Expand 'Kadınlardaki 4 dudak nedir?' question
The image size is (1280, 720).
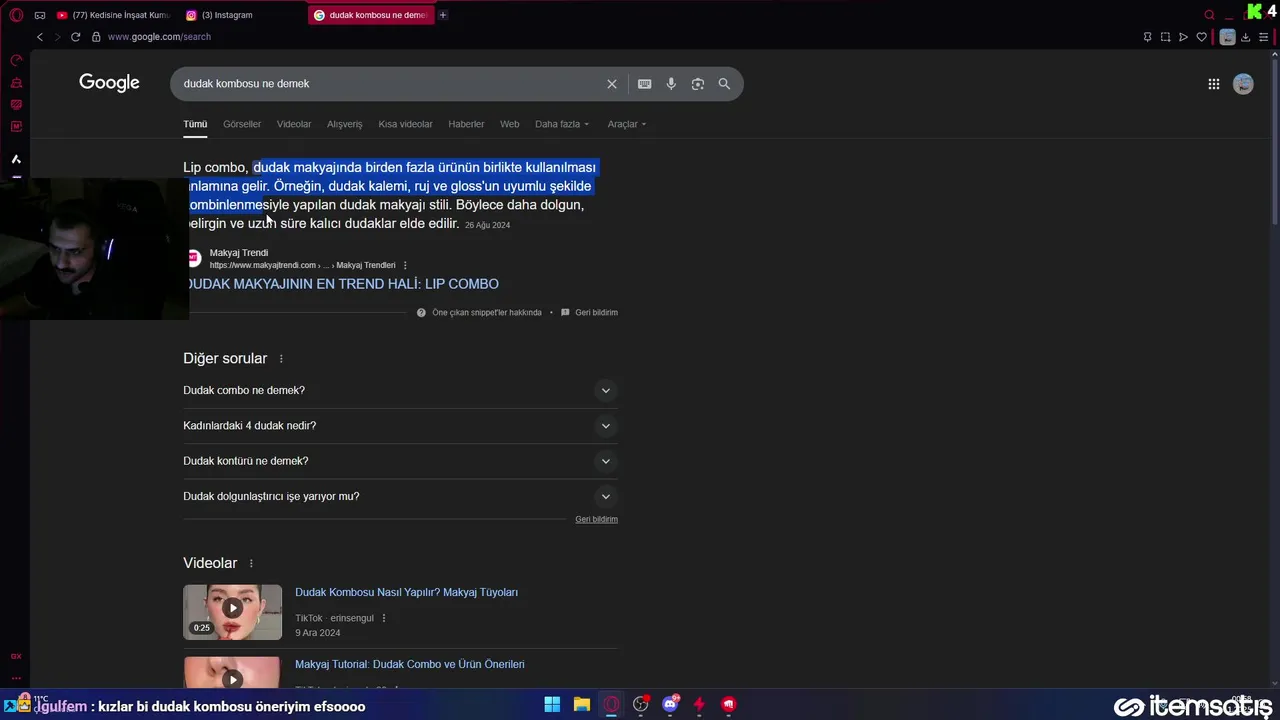400,426
